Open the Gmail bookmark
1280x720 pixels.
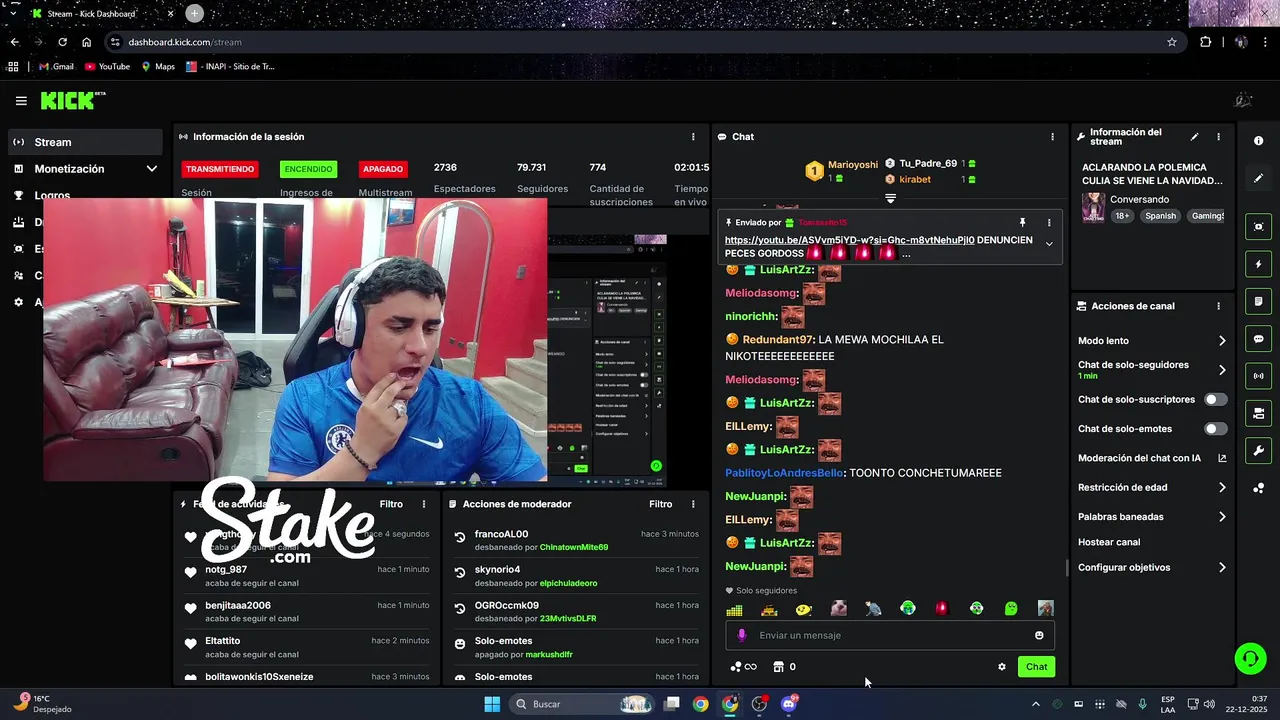[56, 67]
